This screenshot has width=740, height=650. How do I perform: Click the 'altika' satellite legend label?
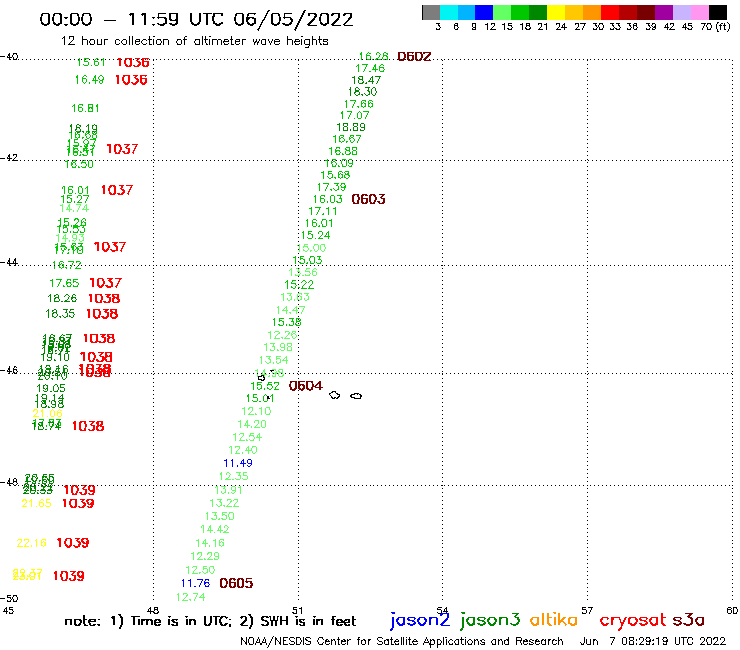coord(554,620)
